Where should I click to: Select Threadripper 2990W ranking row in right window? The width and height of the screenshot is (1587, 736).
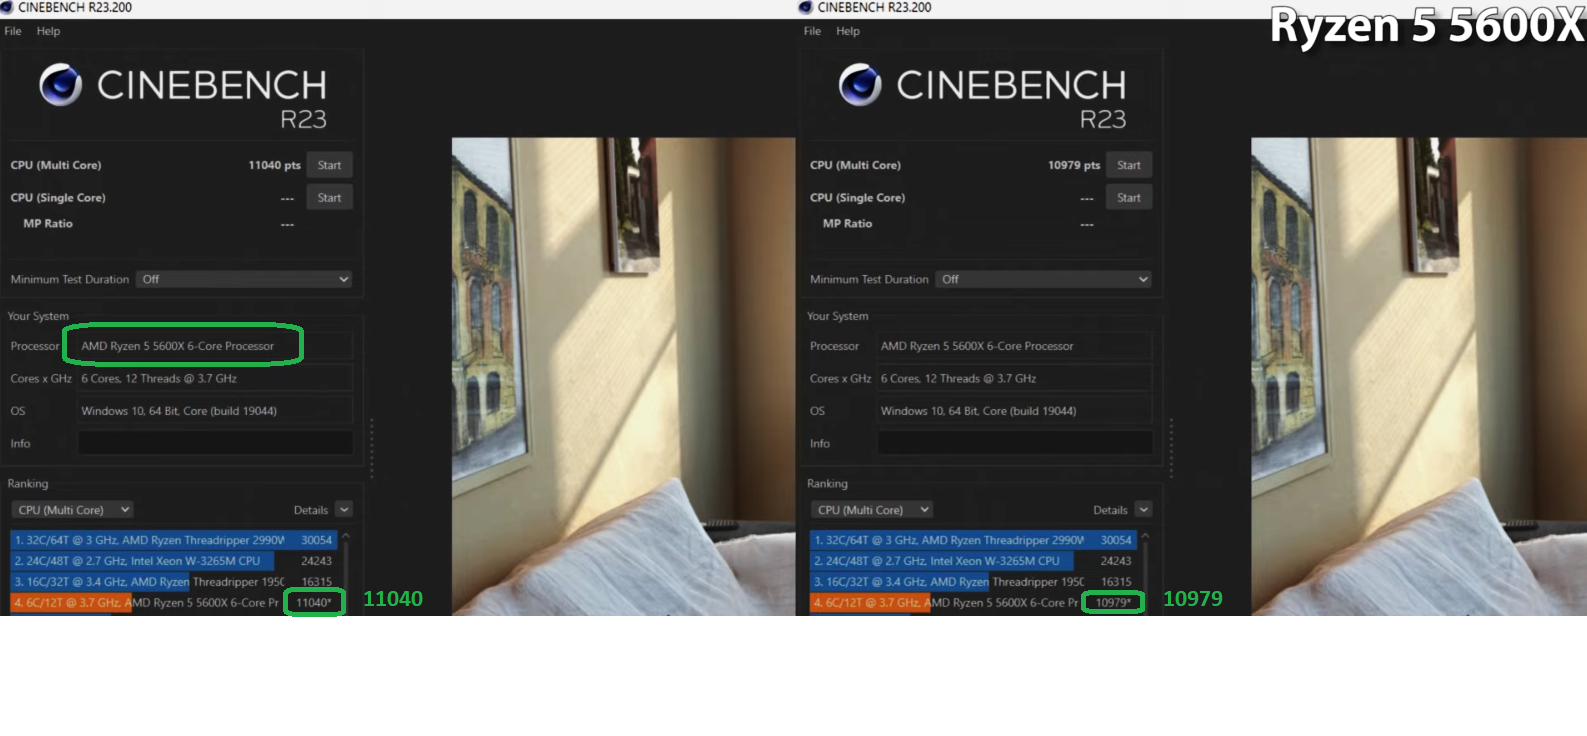tap(973, 540)
